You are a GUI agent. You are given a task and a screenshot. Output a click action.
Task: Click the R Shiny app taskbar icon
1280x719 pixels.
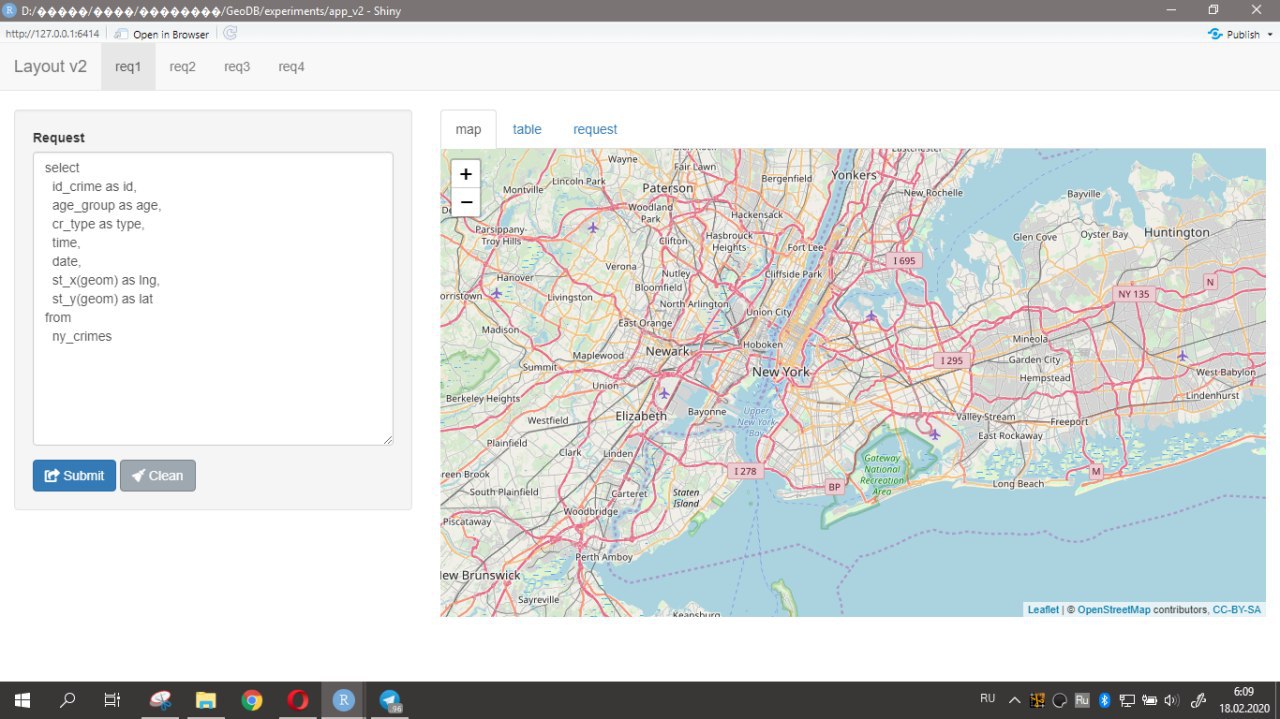tap(343, 700)
